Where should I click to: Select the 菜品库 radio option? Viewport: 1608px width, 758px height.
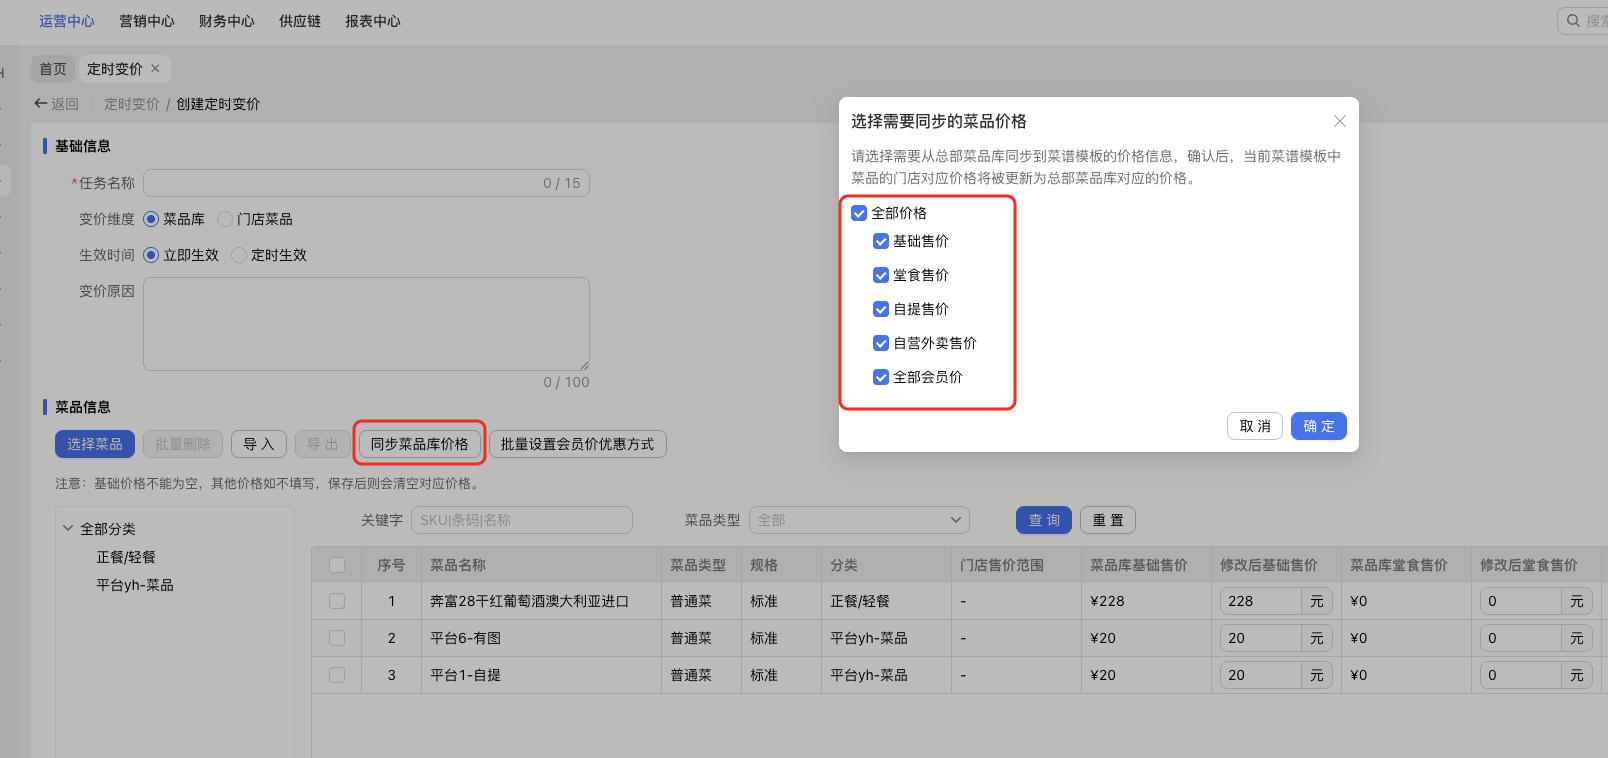point(151,219)
